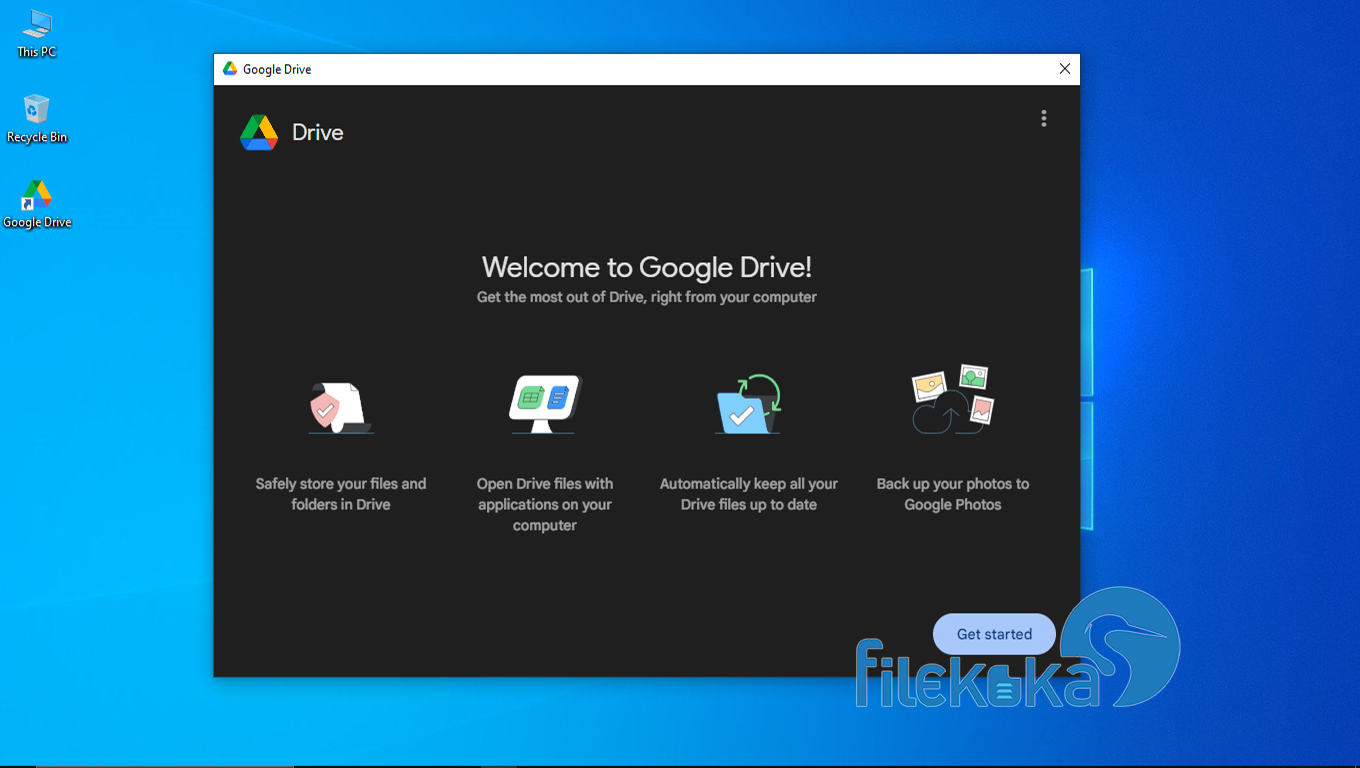Screen dimensions: 1360x768
Task: Open the three-dot more options menu
Action: click(1044, 118)
